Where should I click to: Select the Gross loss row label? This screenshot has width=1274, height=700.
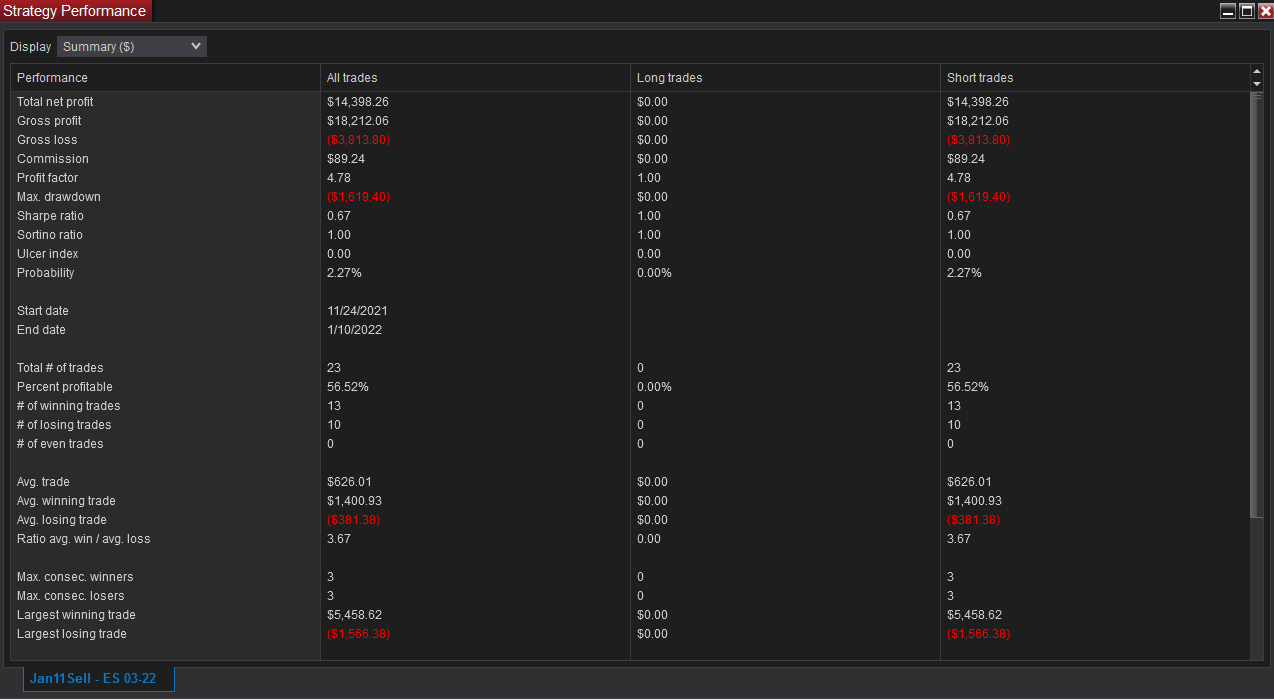(x=47, y=140)
